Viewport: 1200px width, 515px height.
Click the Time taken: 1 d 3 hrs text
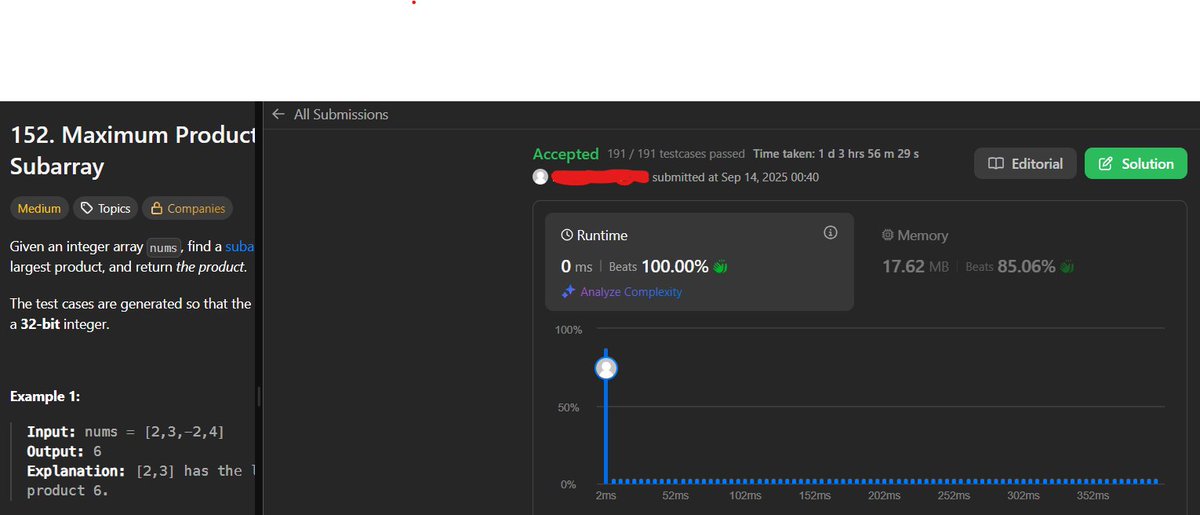(836, 154)
